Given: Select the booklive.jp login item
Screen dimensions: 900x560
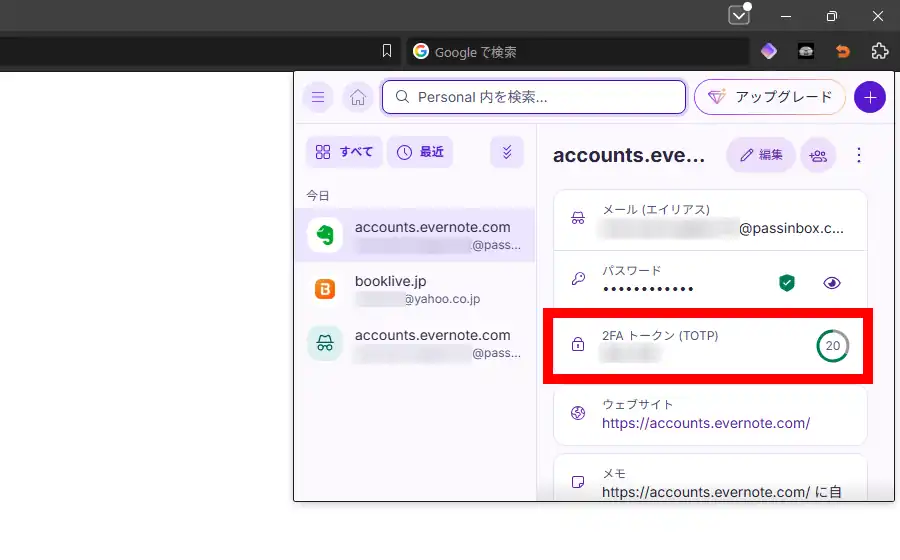Looking at the screenshot, I should 415,289.
